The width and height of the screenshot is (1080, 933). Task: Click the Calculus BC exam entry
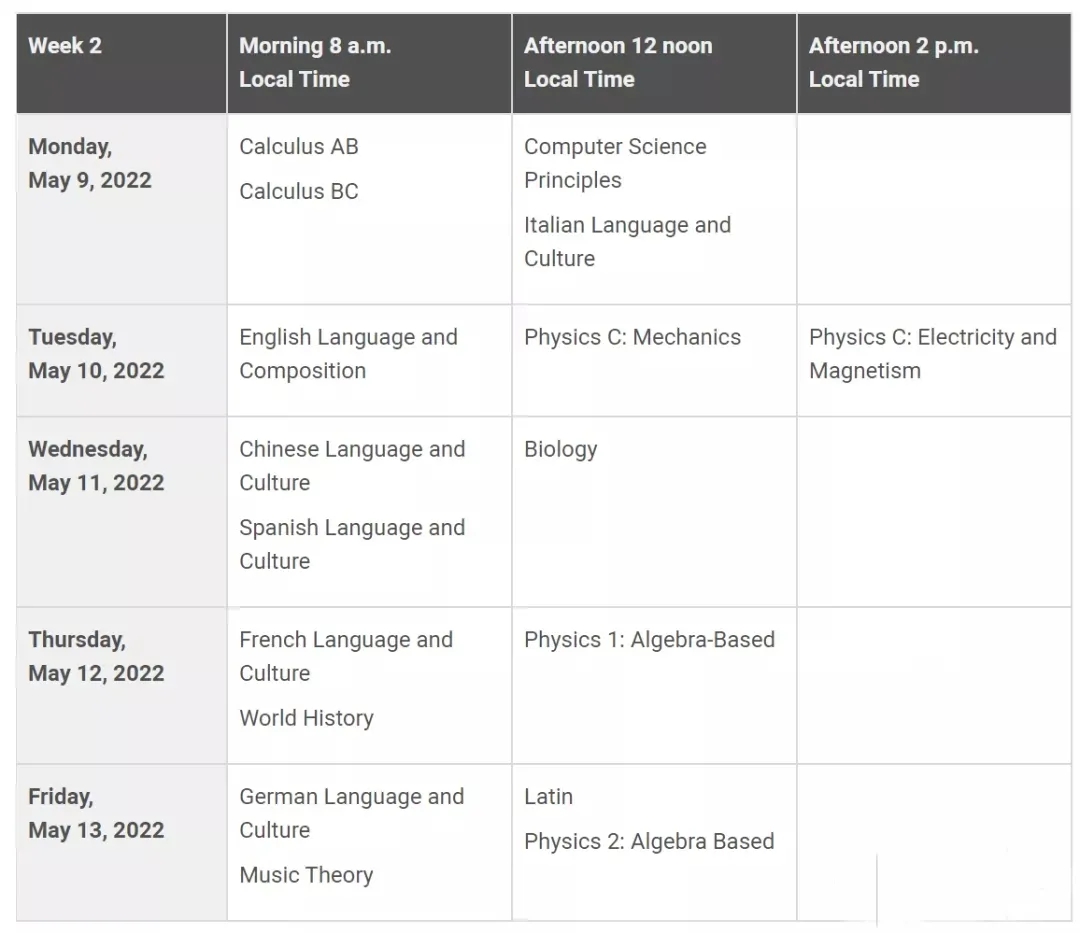pyautogui.click(x=299, y=191)
